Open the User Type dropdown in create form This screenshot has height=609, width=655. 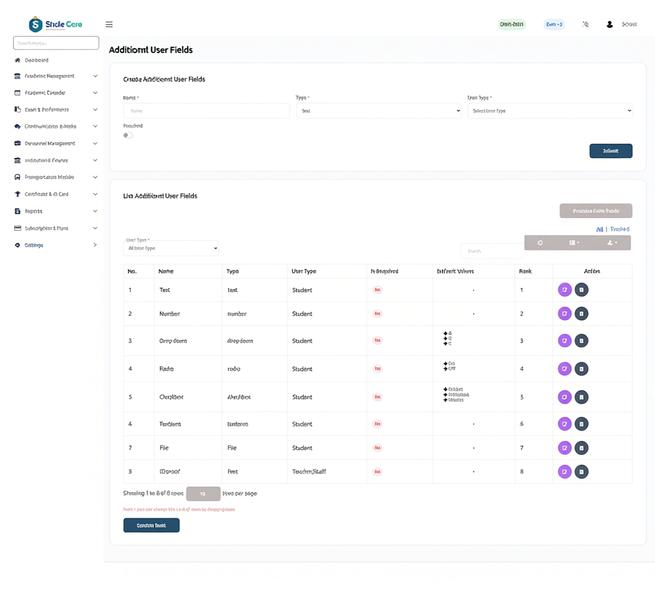coord(550,111)
